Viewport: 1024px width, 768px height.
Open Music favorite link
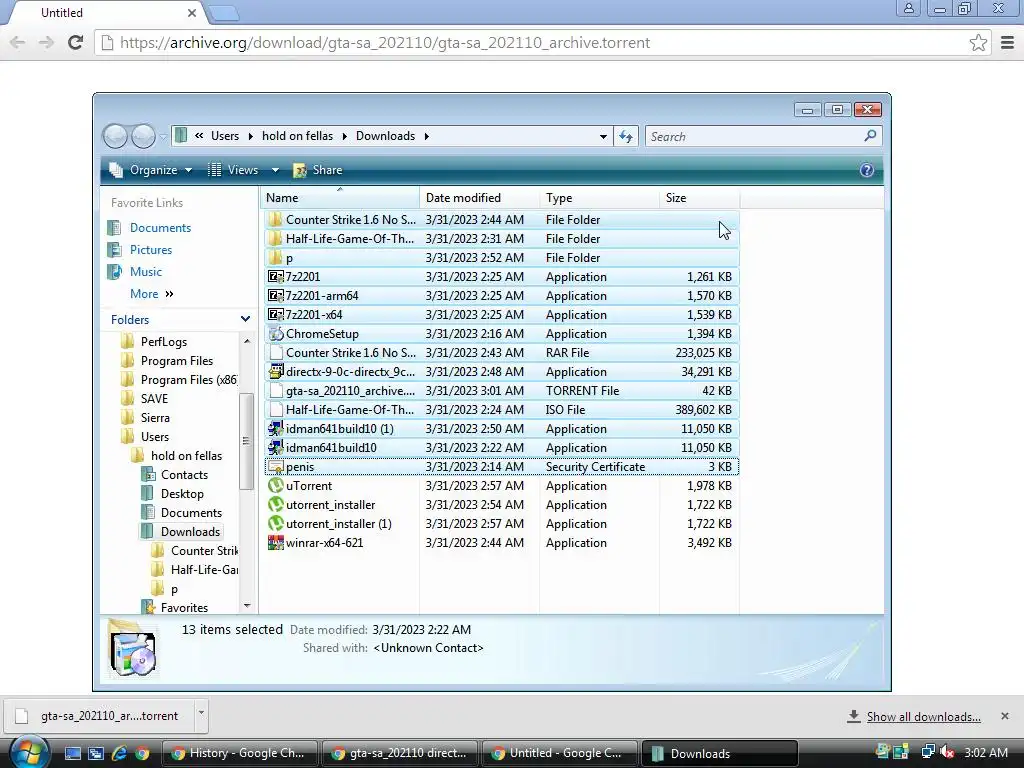[x=146, y=272]
